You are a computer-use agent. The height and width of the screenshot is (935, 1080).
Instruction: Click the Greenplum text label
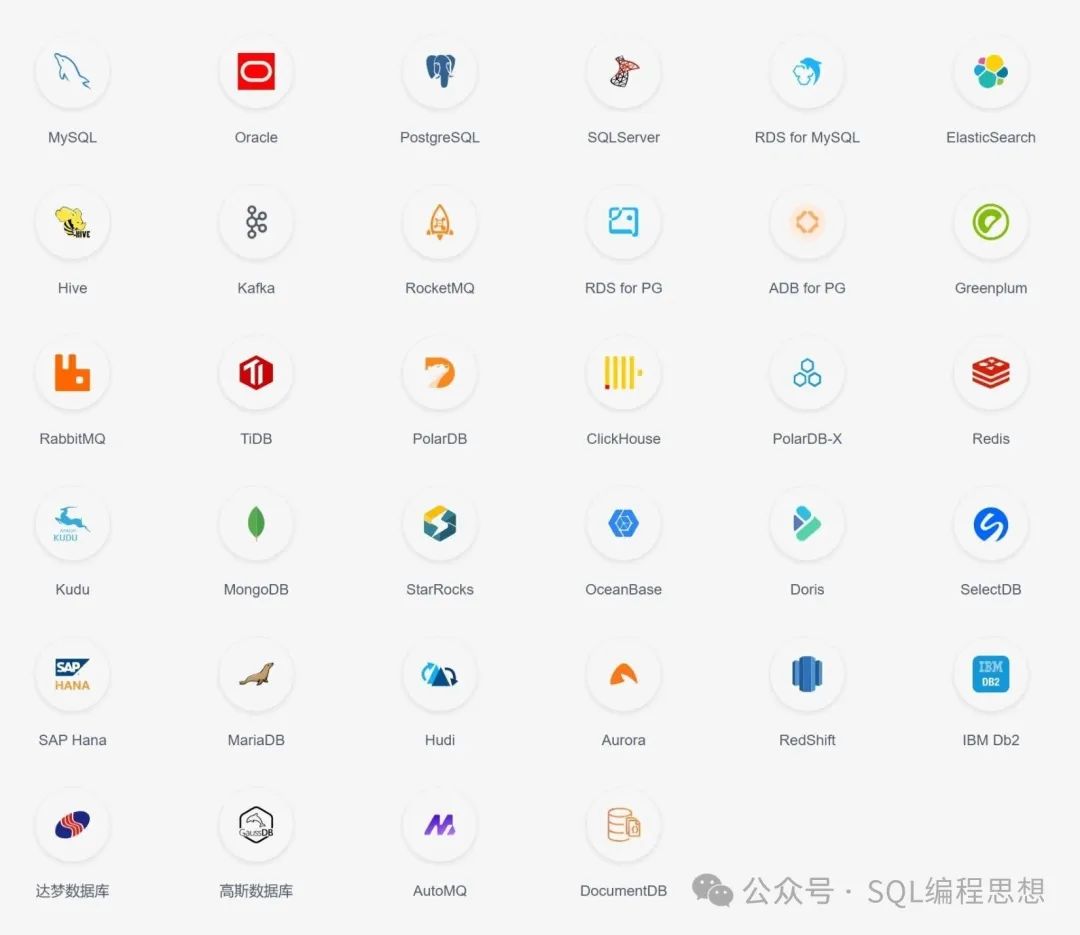(x=990, y=288)
